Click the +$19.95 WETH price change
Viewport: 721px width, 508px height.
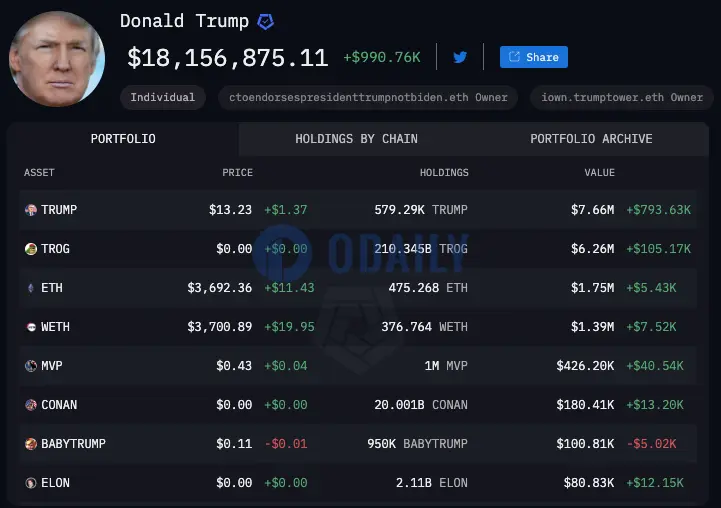[x=289, y=327]
